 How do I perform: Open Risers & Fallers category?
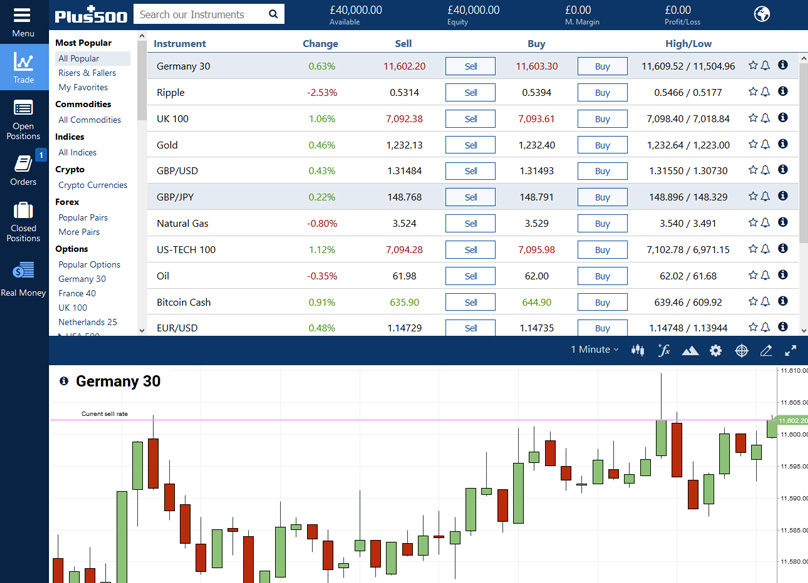pyautogui.click(x=87, y=73)
